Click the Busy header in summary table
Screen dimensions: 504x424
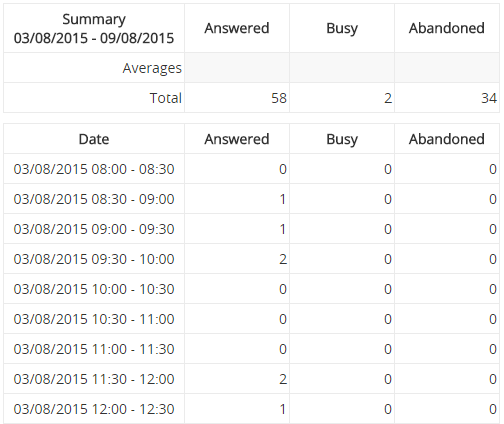[342, 28]
